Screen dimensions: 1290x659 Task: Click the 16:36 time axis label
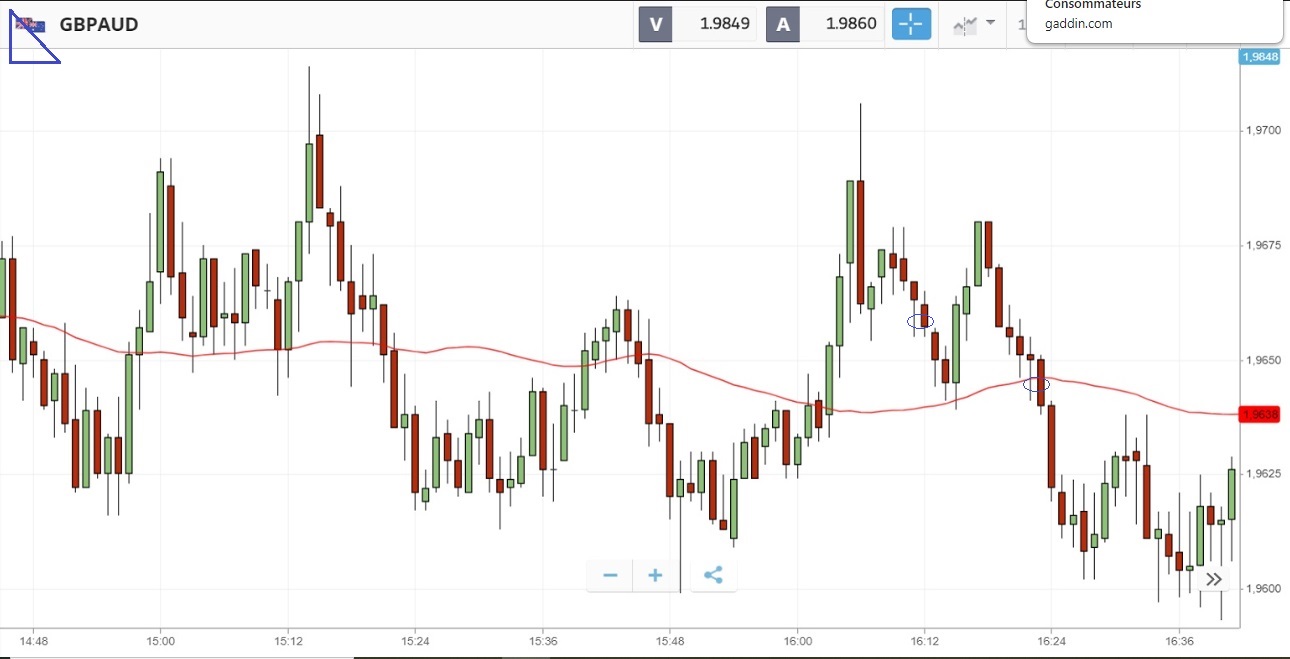coord(1180,641)
